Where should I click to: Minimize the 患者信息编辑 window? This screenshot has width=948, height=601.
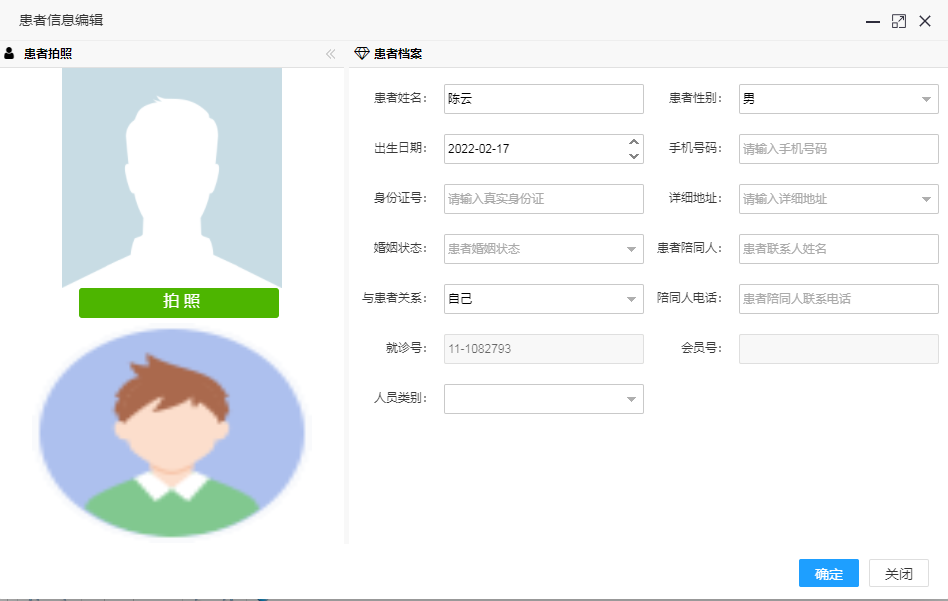(872, 21)
